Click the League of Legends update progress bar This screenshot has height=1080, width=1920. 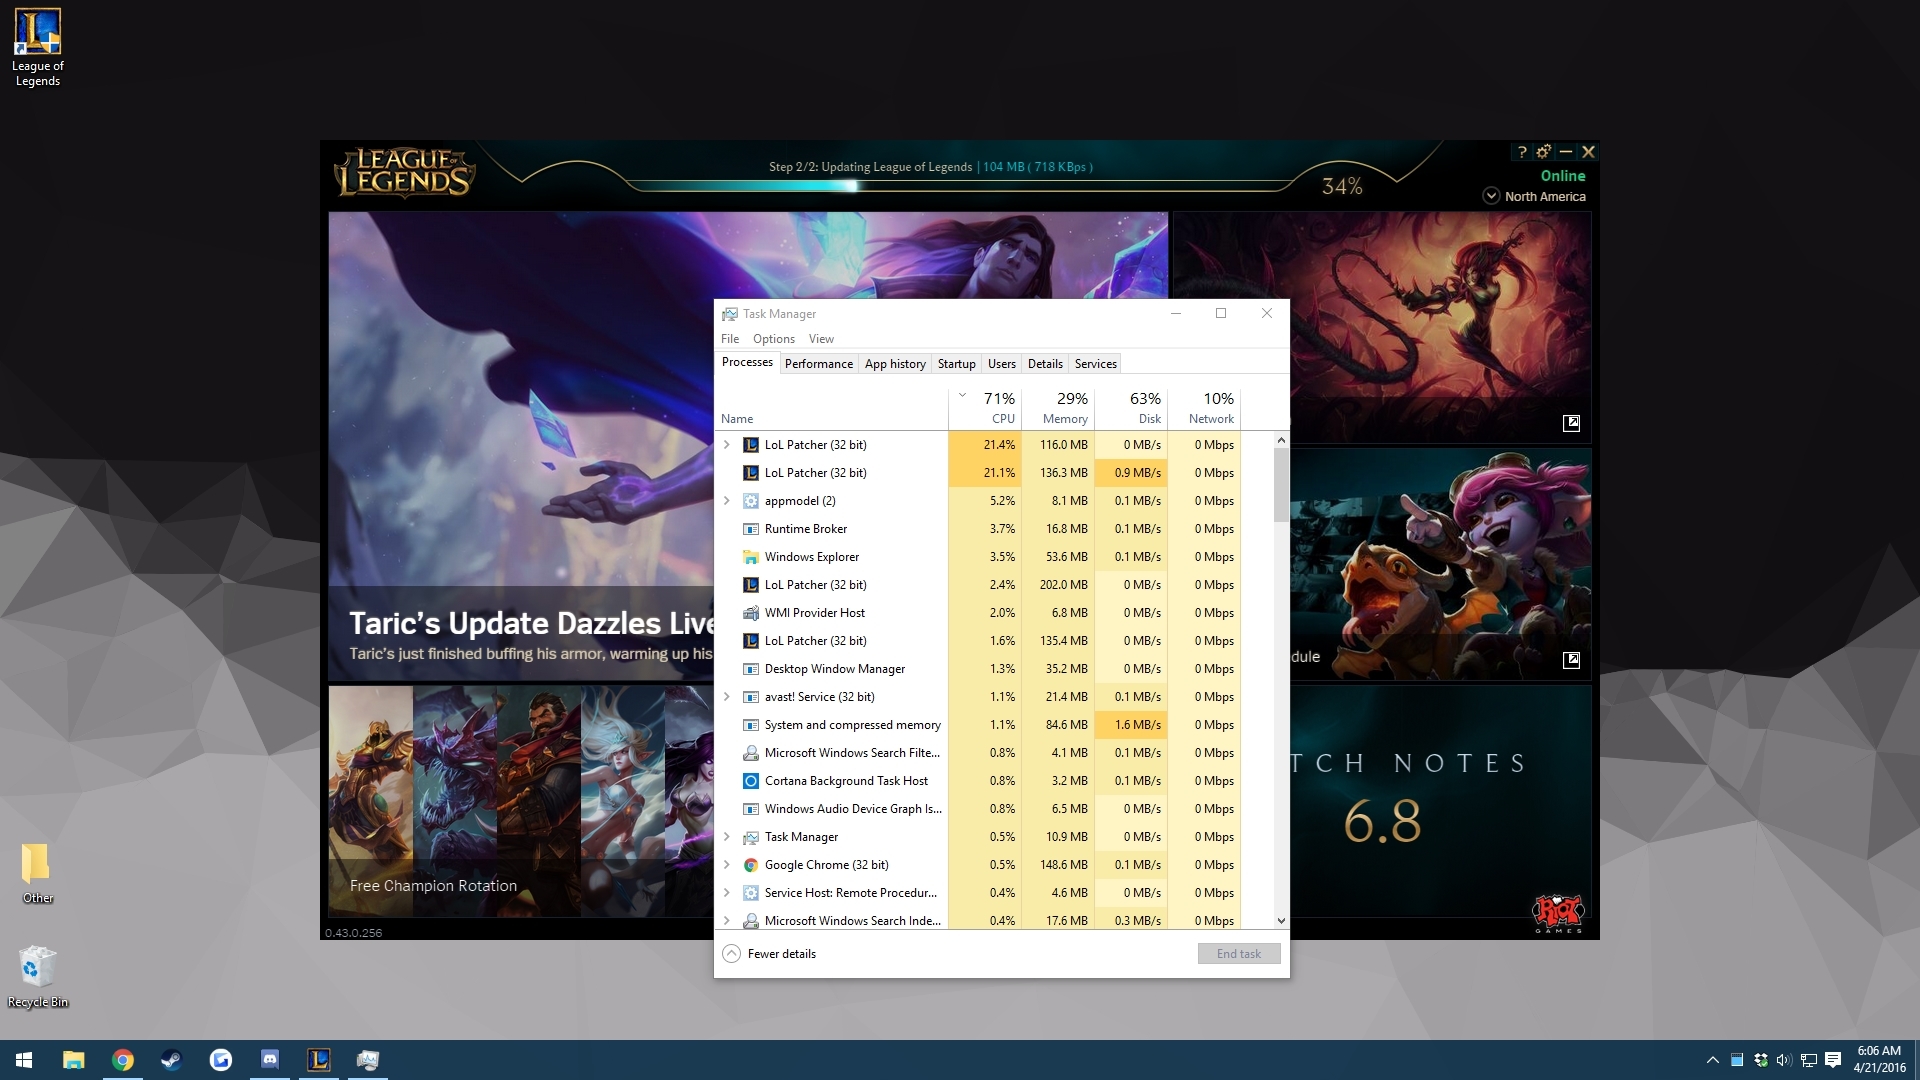960,186
